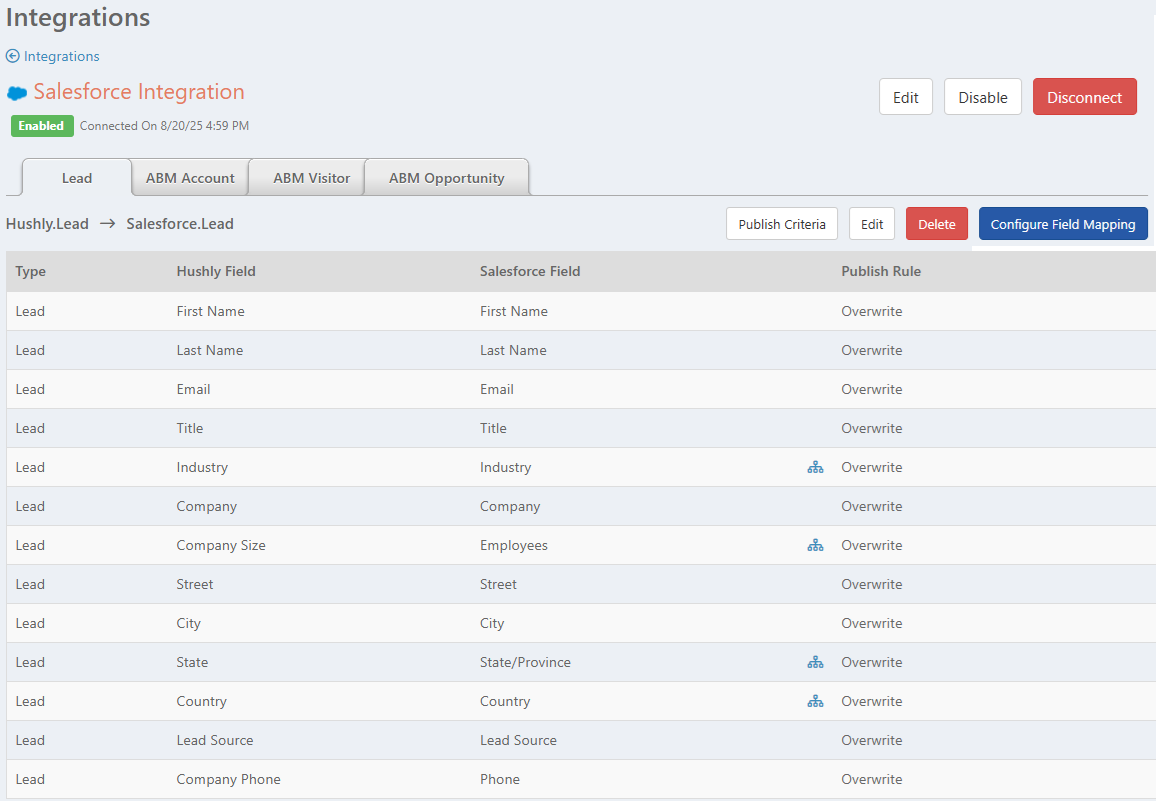Select the Hushly Field cell 'State'
Screen dimensions: 1156x801
192,662
